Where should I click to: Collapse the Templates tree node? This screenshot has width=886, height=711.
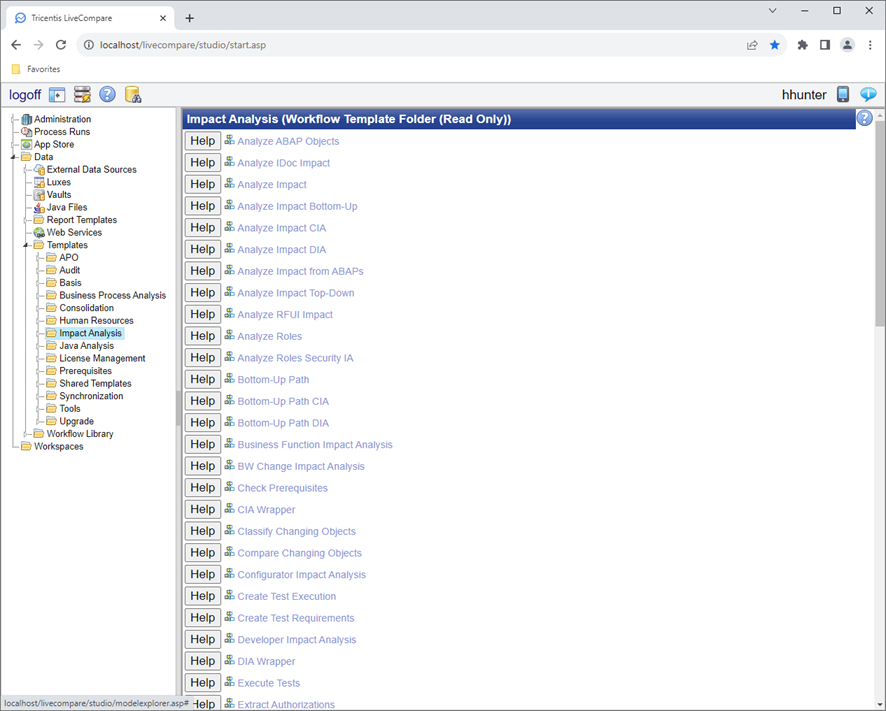tap(25, 245)
